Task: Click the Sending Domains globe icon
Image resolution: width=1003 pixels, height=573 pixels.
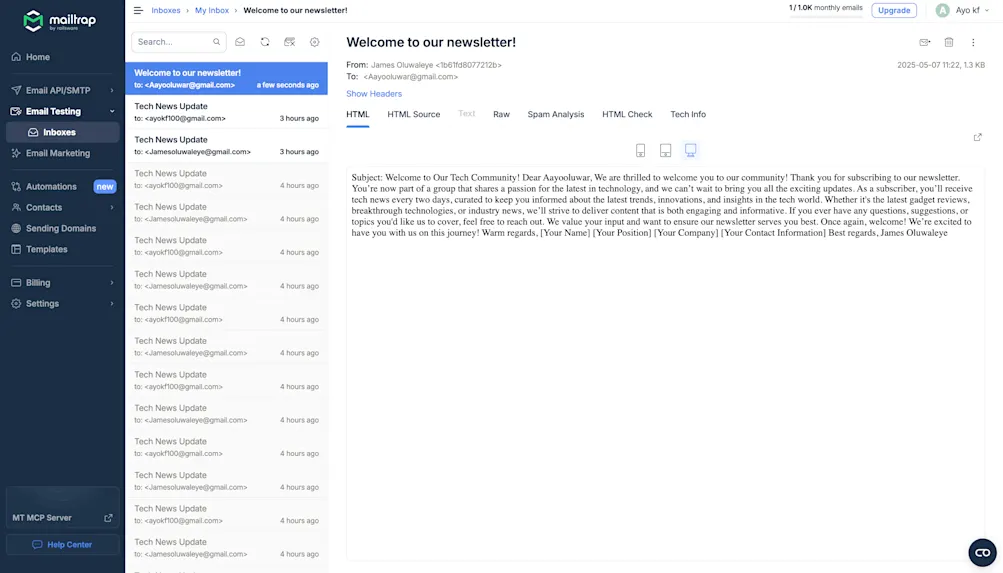Action: [16, 228]
